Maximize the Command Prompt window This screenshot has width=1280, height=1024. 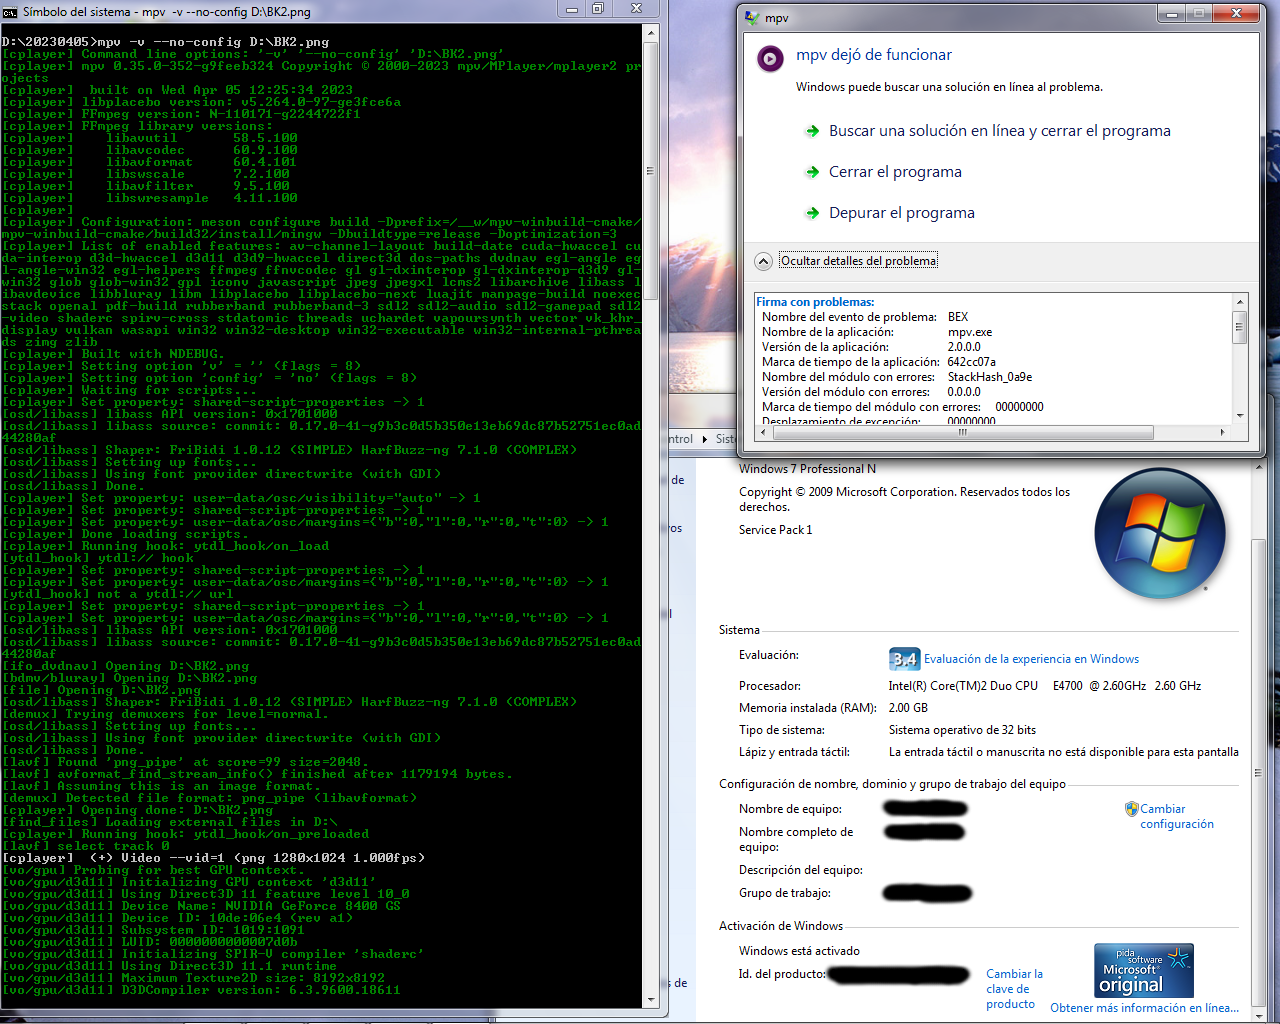[x=598, y=10]
